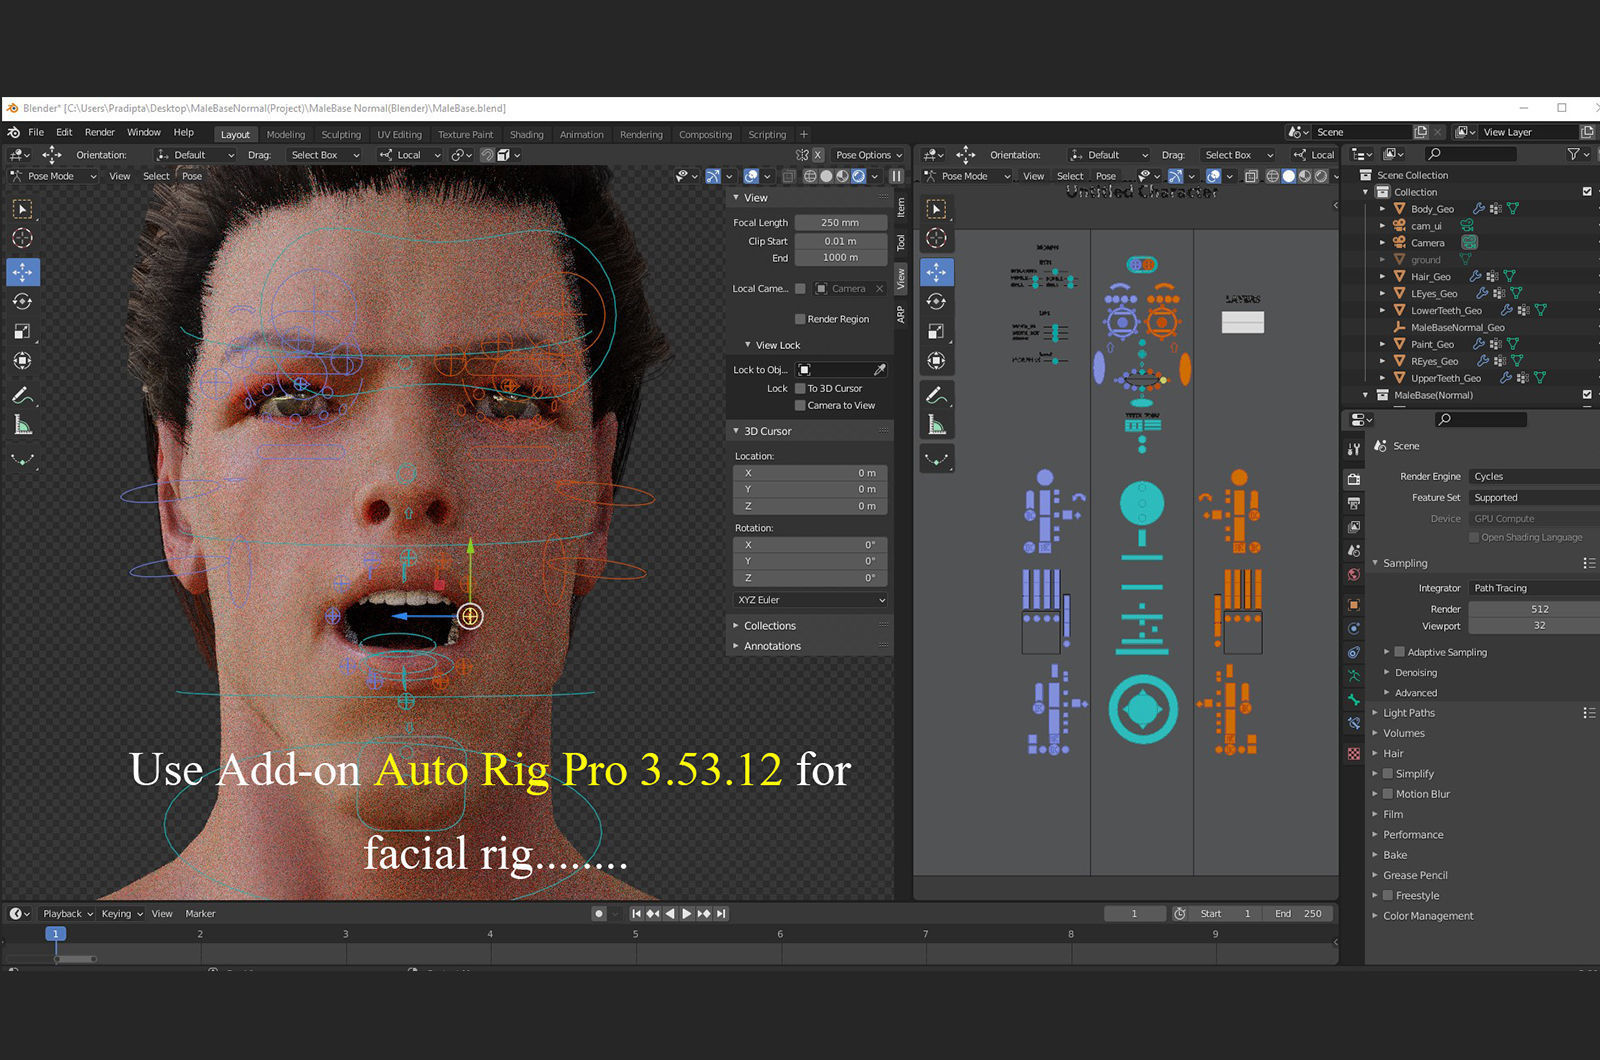
Task: Open the Pose Mode dropdown in left viewport
Action: tap(53, 176)
